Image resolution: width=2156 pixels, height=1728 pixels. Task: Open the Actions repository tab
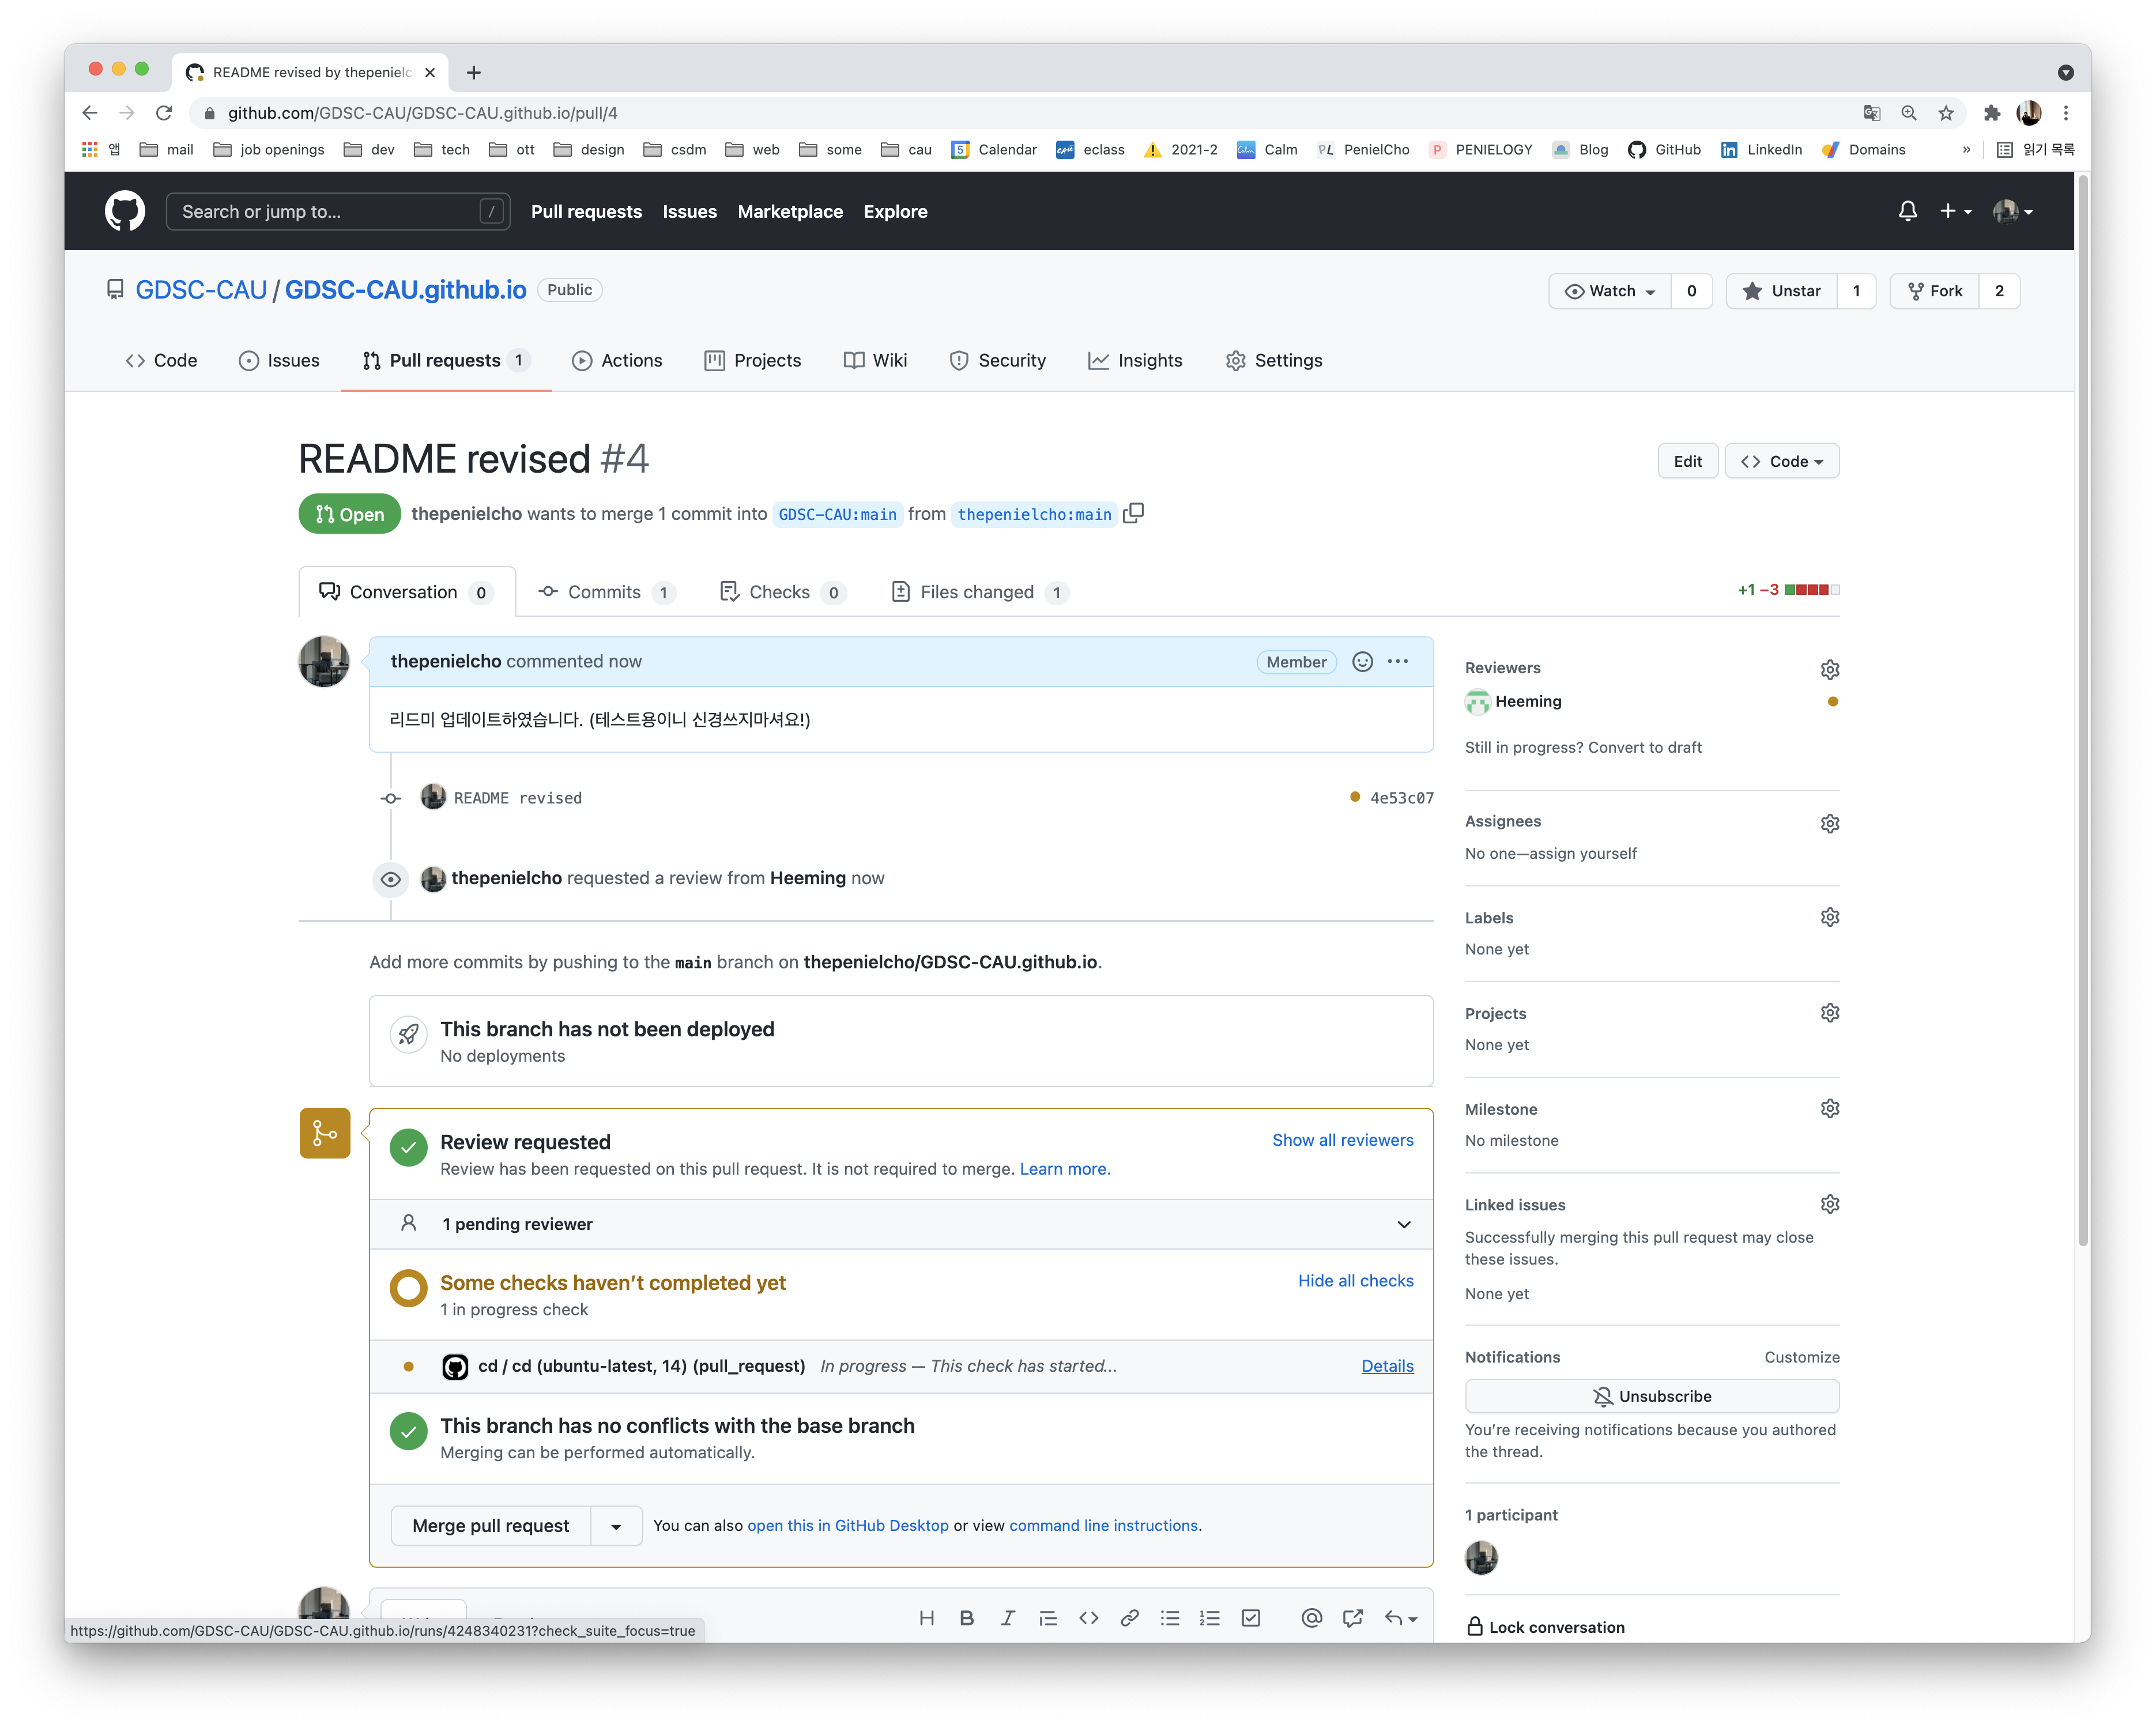(616, 360)
